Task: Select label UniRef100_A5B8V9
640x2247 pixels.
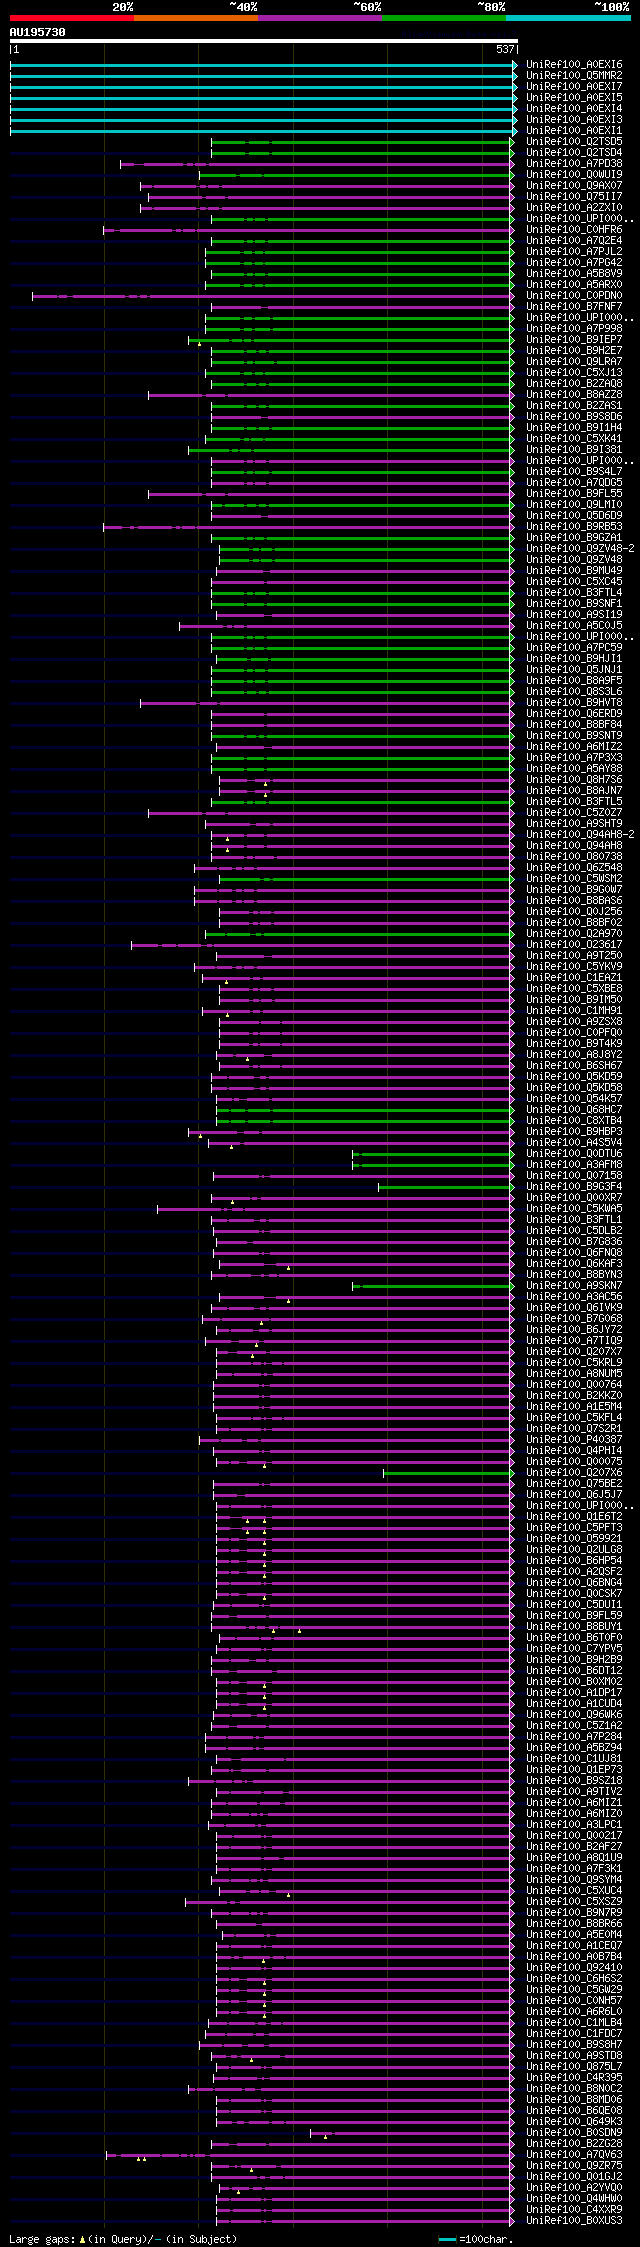Action: (574, 274)
